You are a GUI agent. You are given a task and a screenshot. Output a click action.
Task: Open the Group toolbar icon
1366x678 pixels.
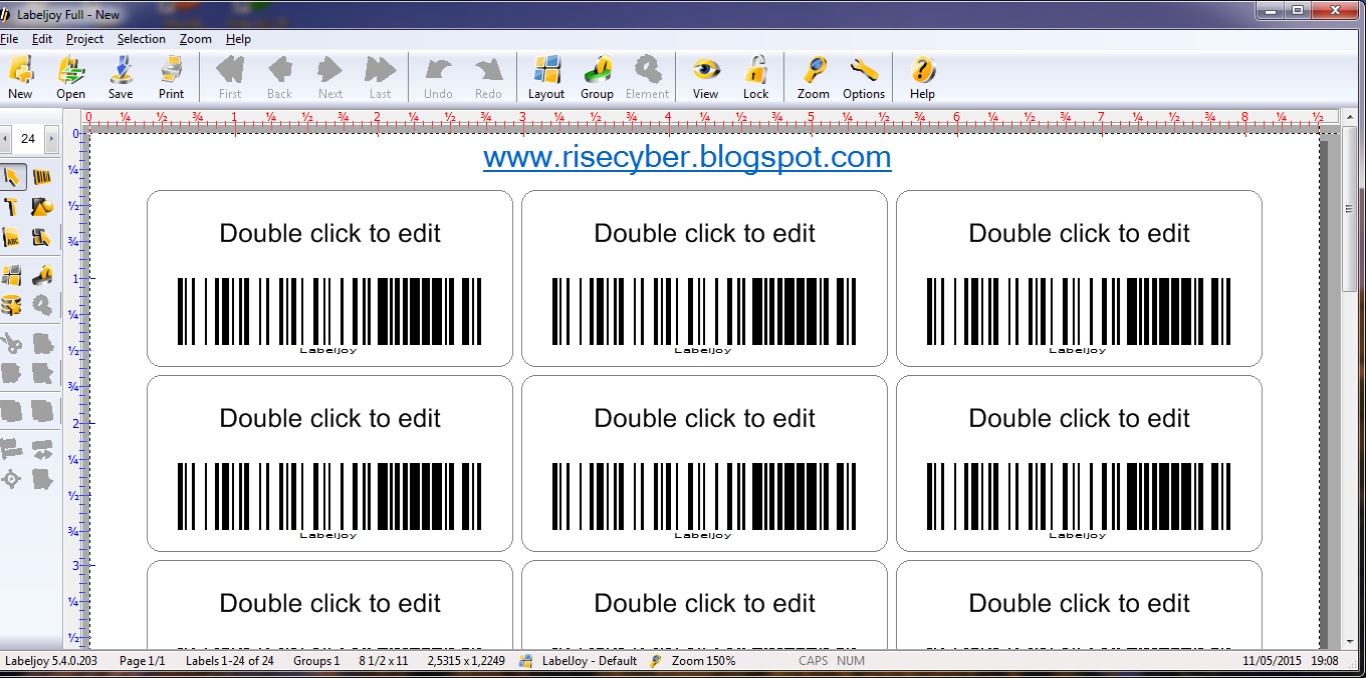597,78
